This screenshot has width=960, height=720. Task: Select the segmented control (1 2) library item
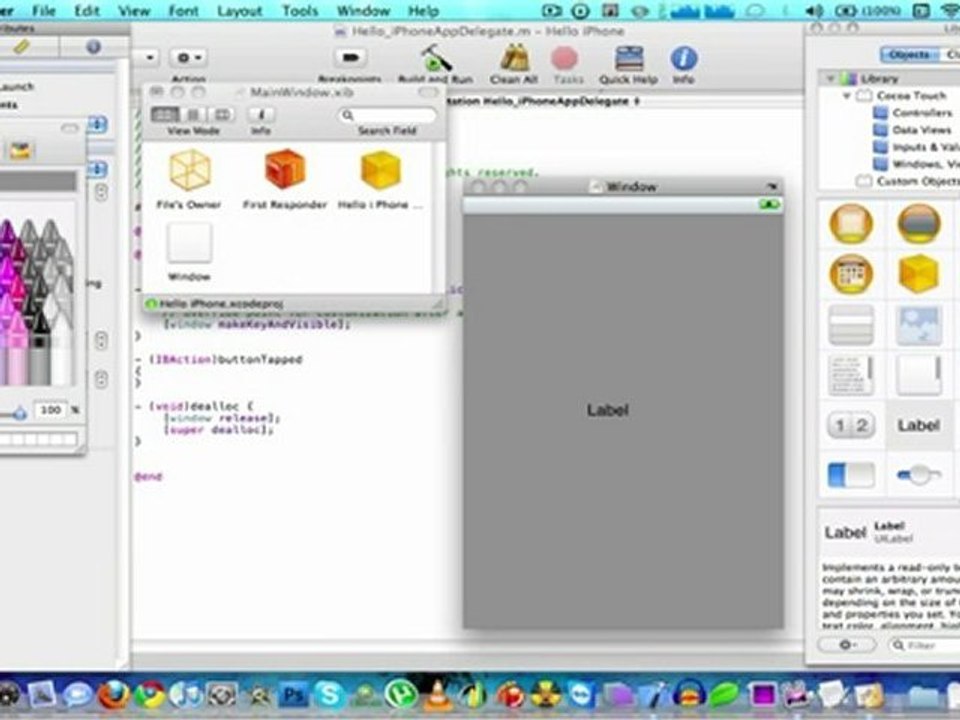point(851,425)
